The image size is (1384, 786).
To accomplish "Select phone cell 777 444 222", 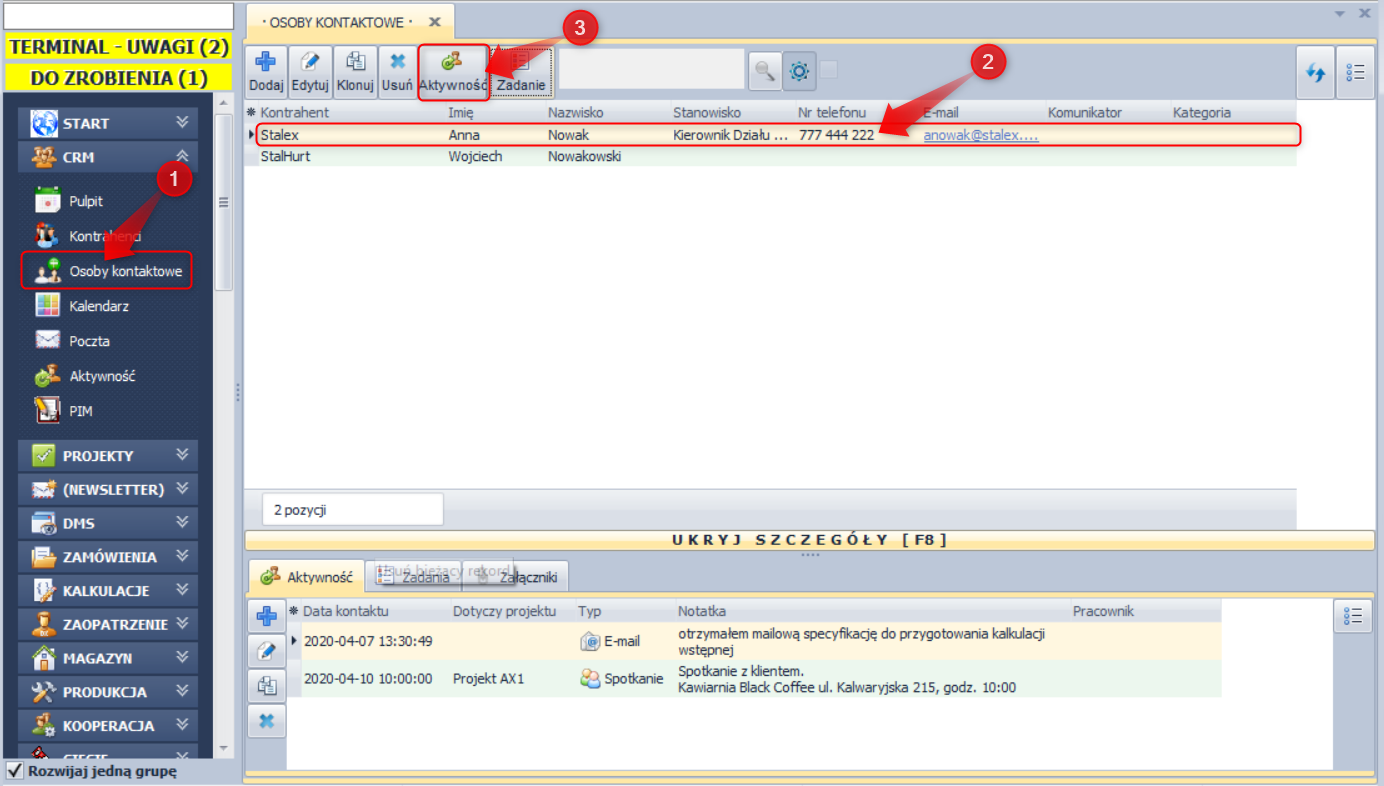I will (x=836, y=135).
